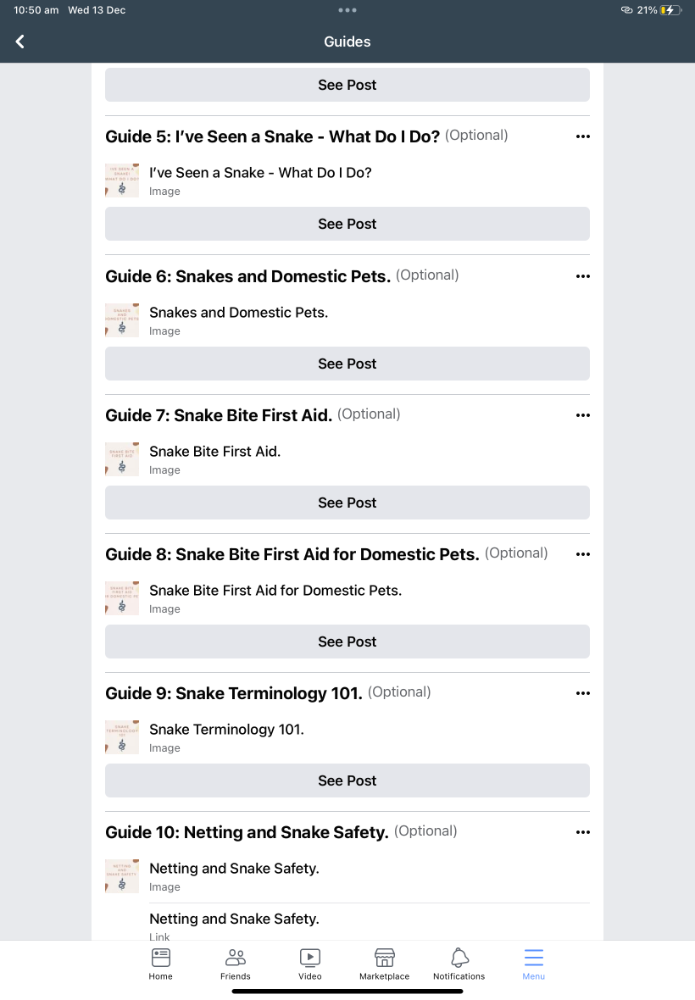Tap three-dot multitasking icon at top center

click(348, 10)
